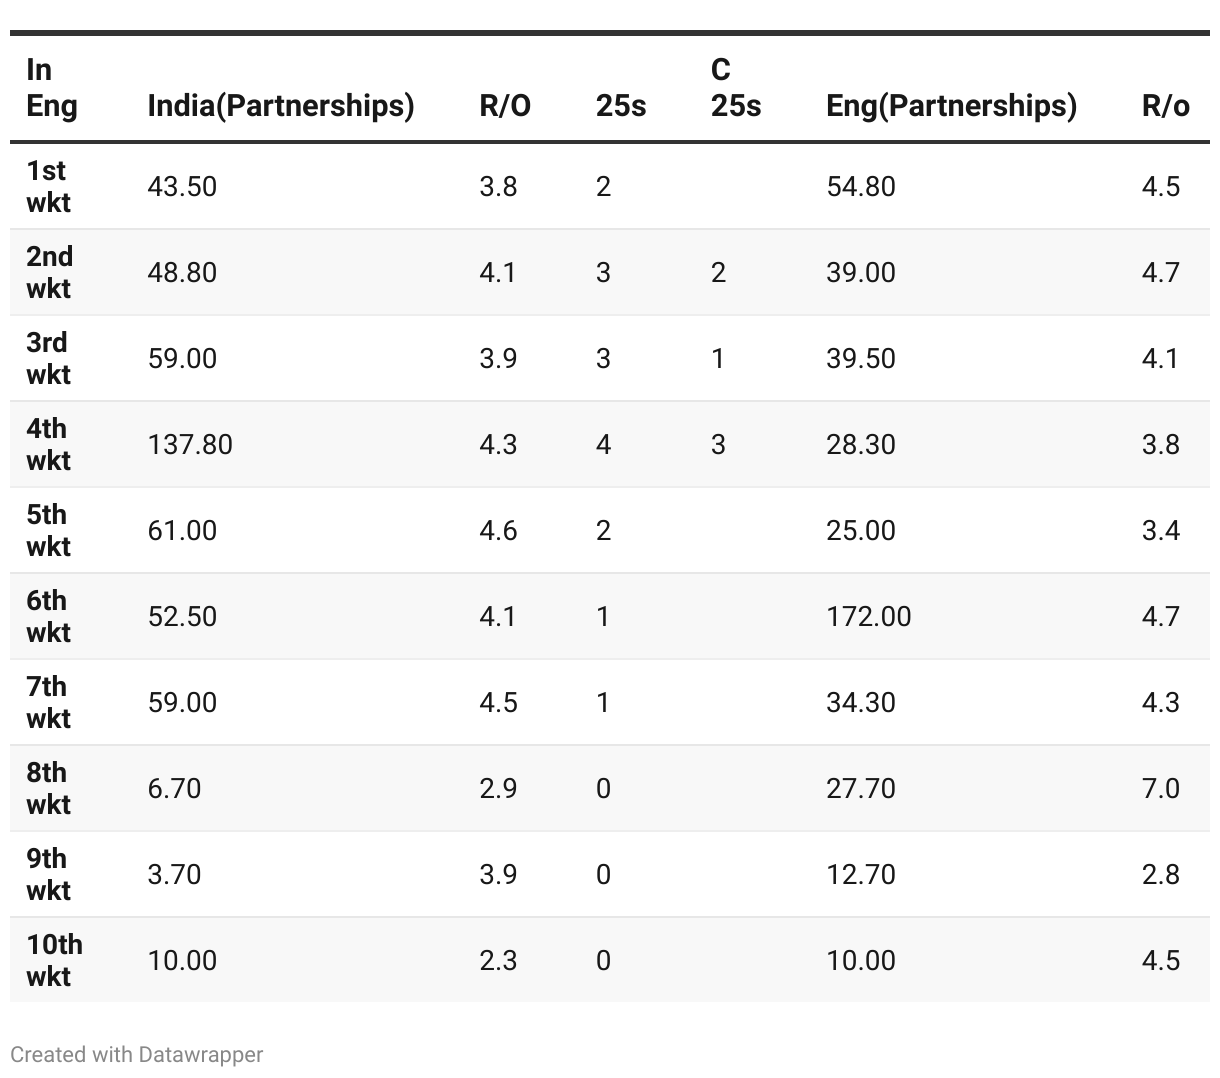Image resolution: width=1220 pixels, height=1078 pixels.
Task: Select the 48.80 value in India column
Action: click(x=182, y=272)
